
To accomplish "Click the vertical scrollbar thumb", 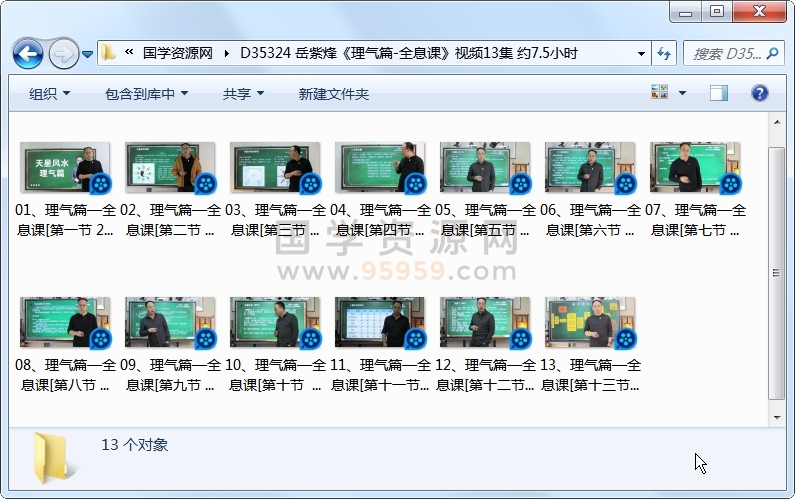I will point(777,273).
